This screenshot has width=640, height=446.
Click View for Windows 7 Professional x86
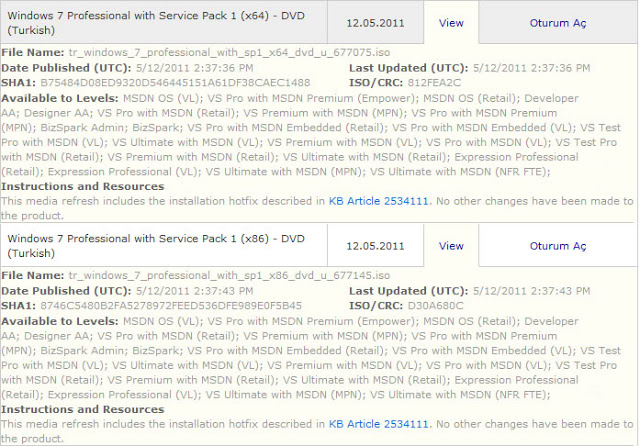(x=451, y=245)
